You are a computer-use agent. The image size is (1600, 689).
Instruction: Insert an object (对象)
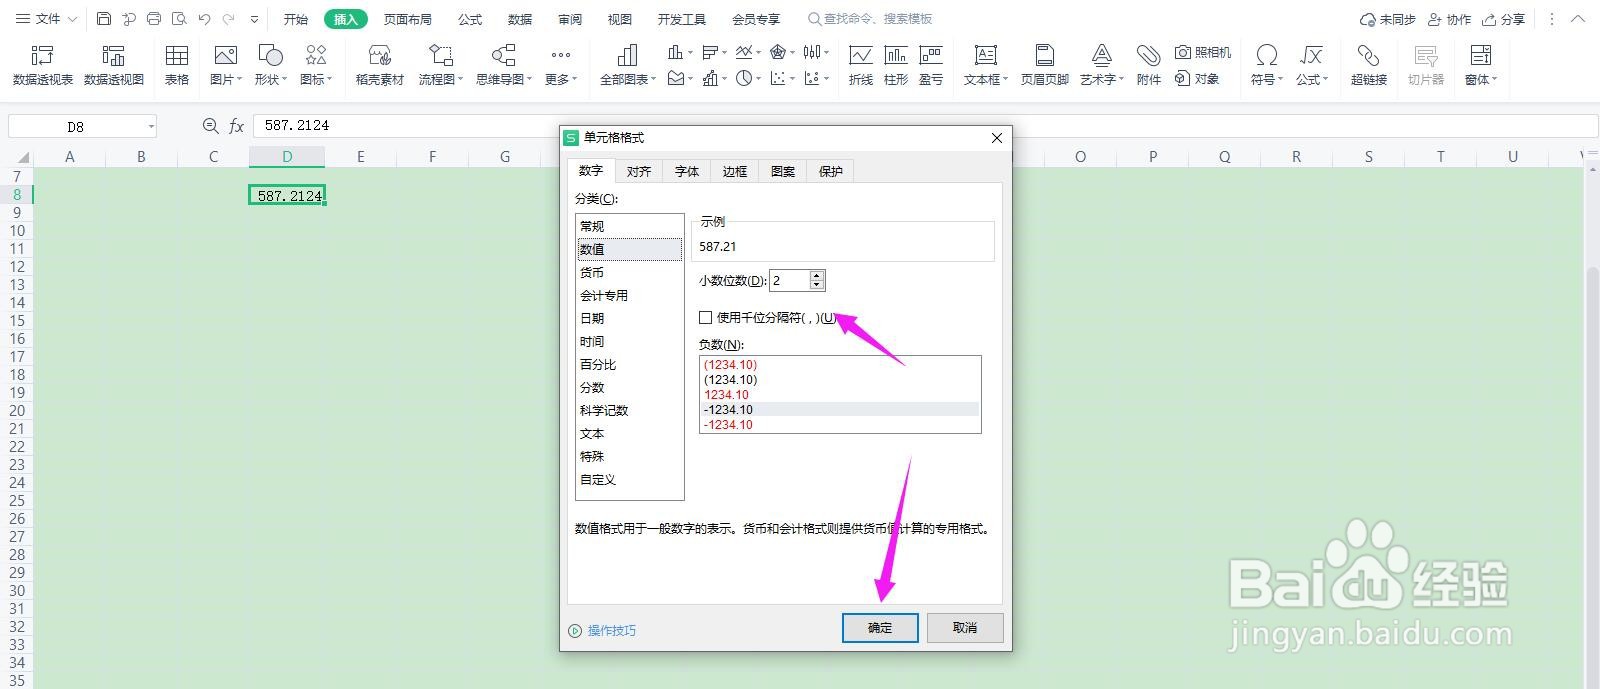pyautogui.click(x=1197, y=78)
